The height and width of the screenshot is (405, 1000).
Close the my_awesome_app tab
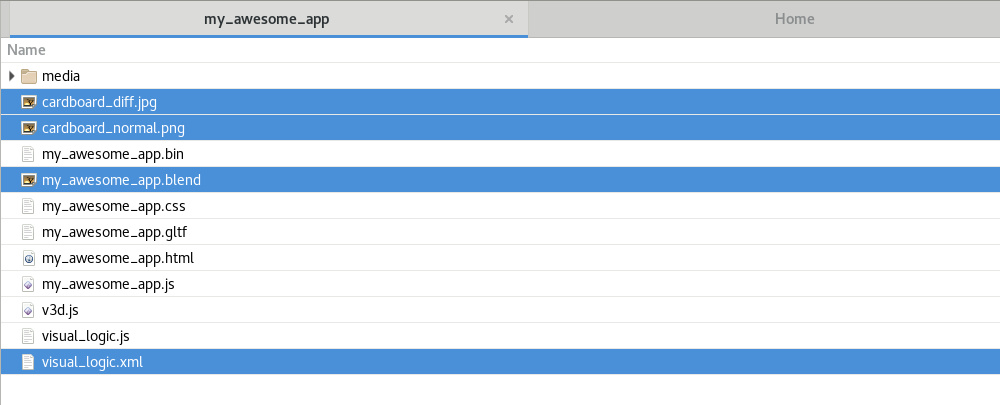click(x=509, y=19)
